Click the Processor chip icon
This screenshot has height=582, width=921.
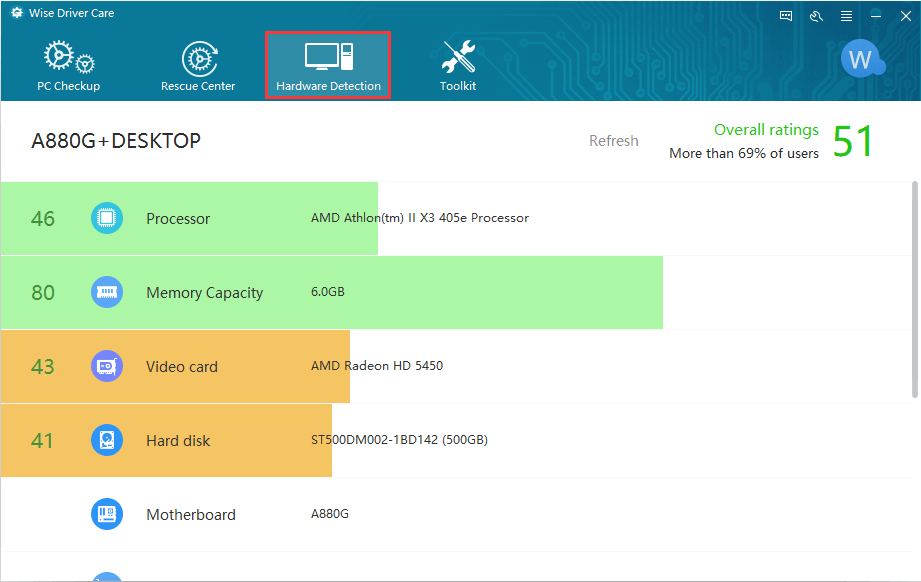click(107, 218)
